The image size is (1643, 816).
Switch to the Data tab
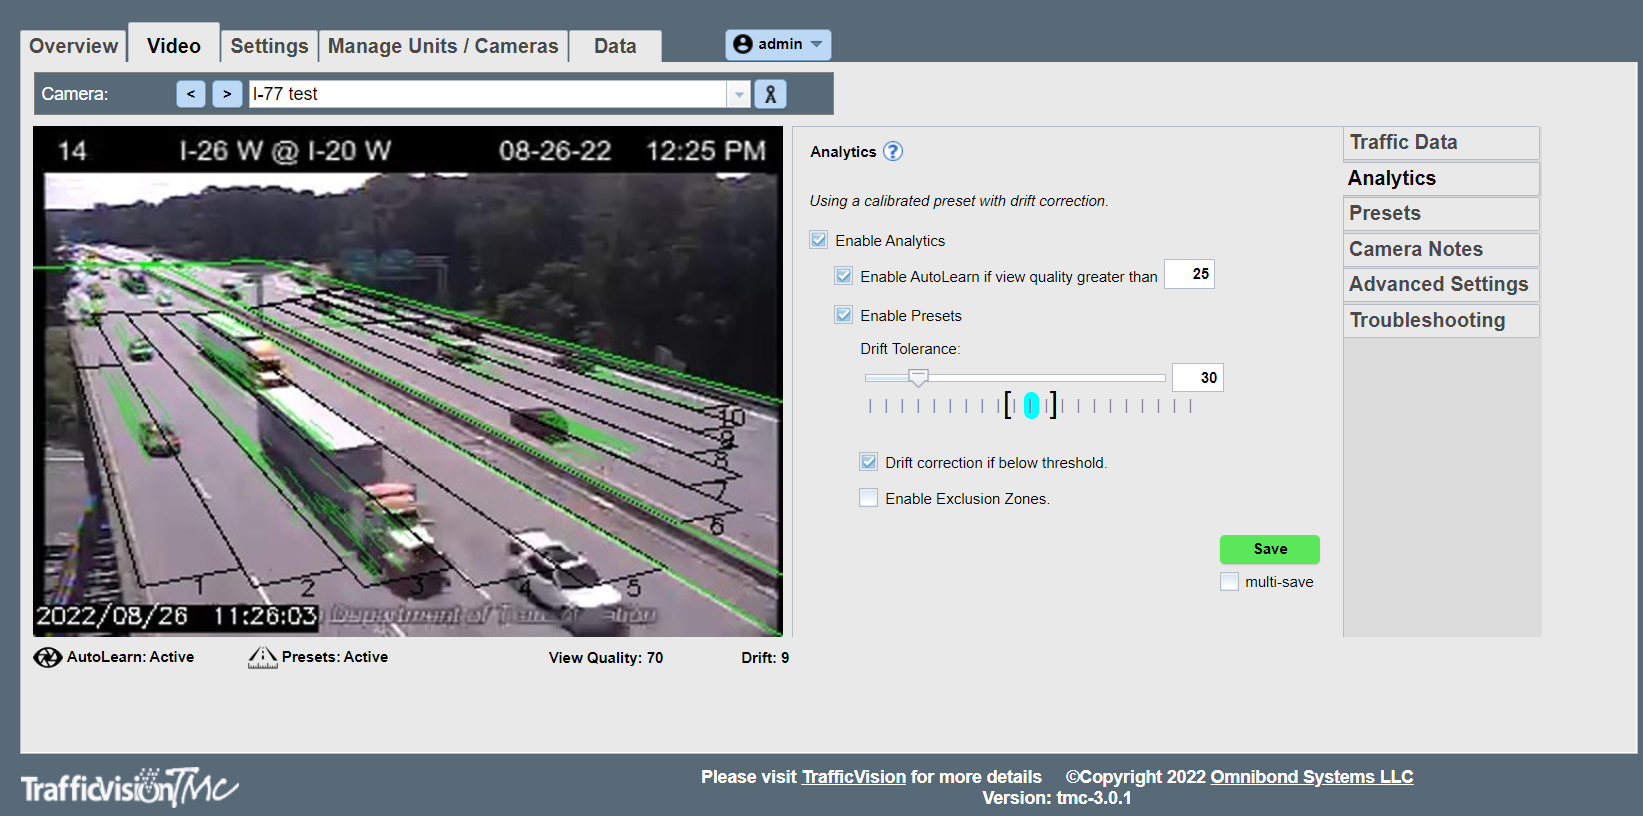point(615,46)
